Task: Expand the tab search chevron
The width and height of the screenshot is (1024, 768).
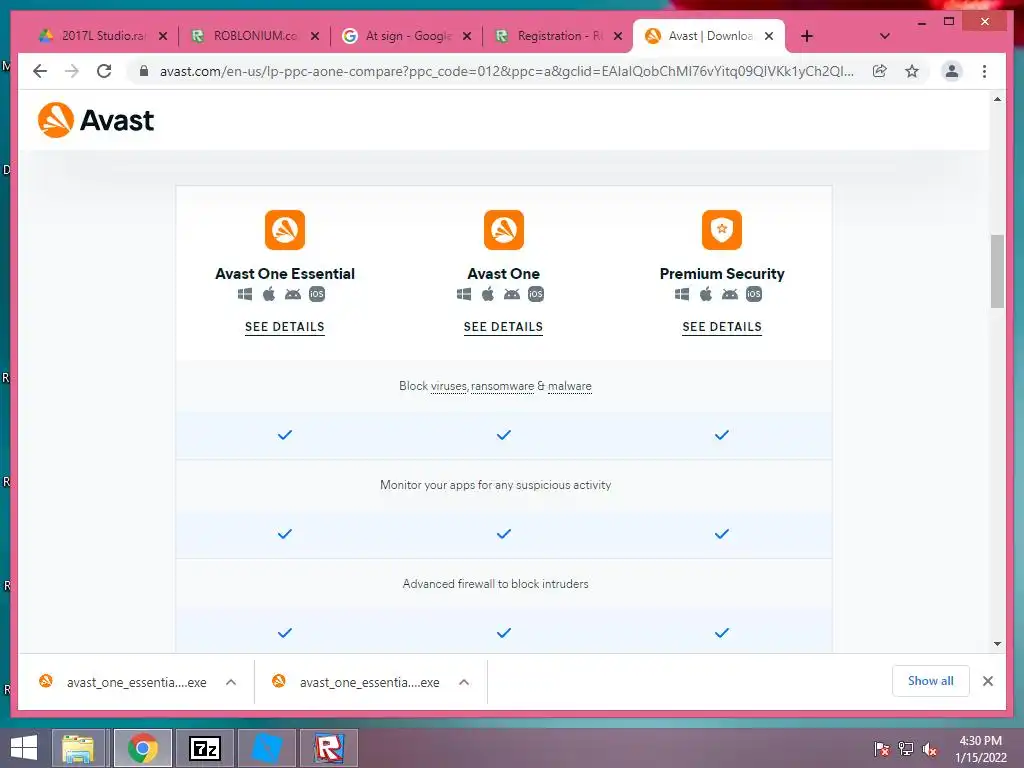Action: point(885,36)
